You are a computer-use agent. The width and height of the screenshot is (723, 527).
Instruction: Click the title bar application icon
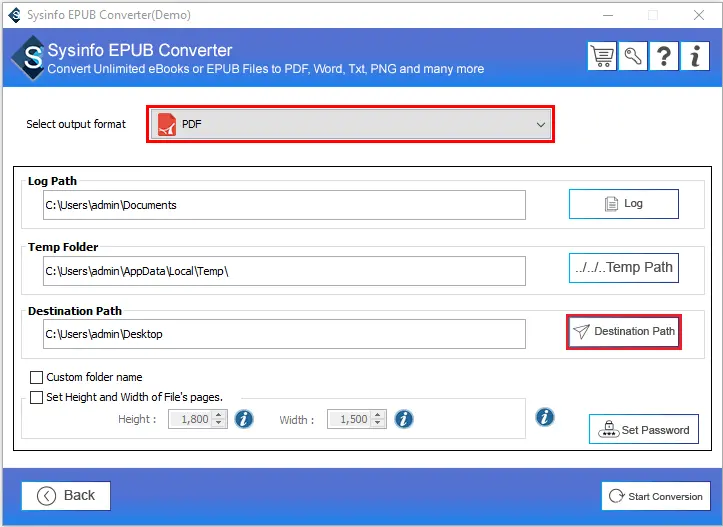coord(15,15)
